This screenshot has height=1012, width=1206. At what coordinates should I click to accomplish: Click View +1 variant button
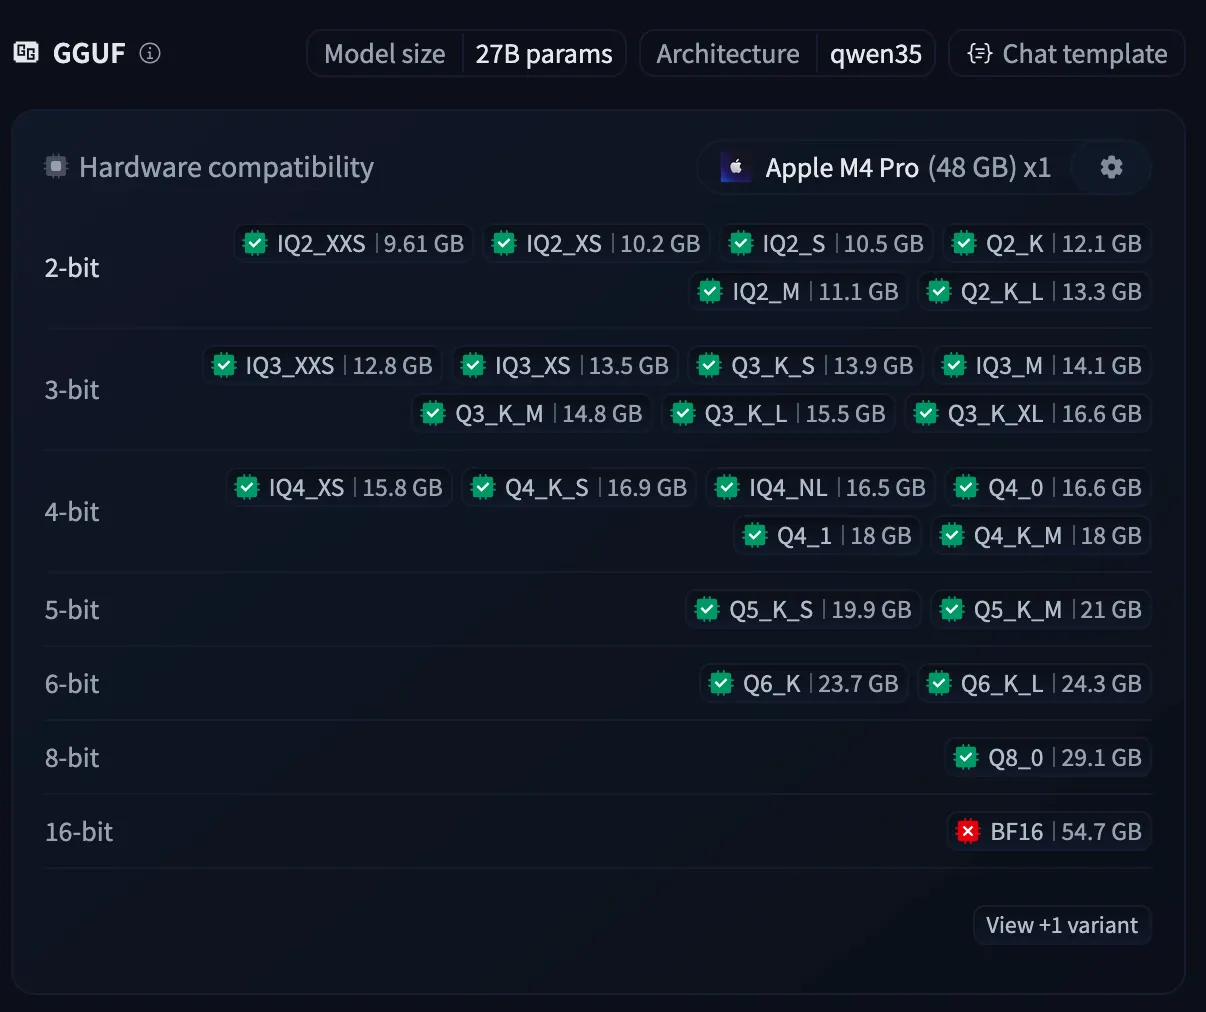pos(1062,925)
